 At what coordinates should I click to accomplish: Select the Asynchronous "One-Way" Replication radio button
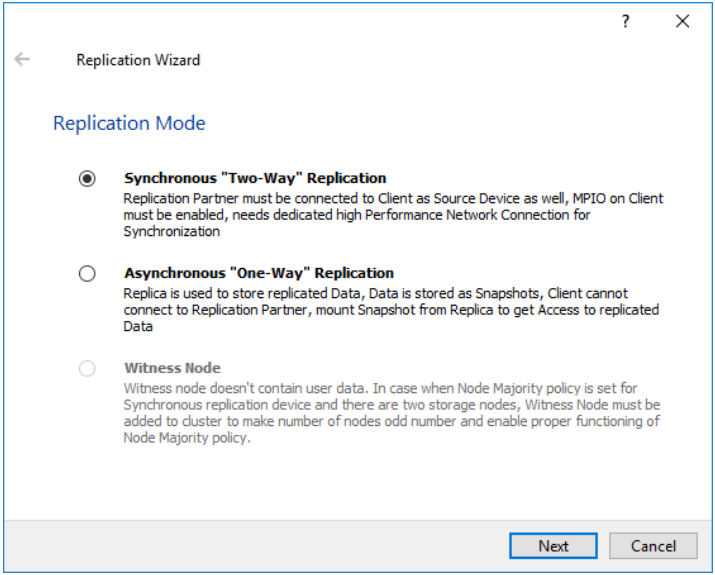pos(88,273)
